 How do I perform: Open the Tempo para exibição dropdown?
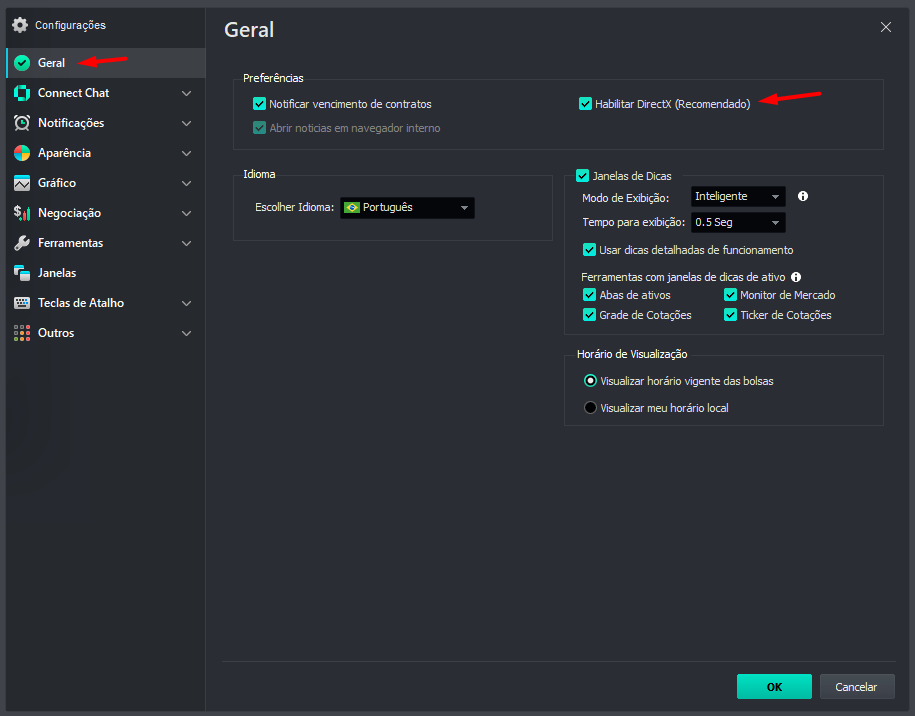pyautogui.click(x=738, y=222)
